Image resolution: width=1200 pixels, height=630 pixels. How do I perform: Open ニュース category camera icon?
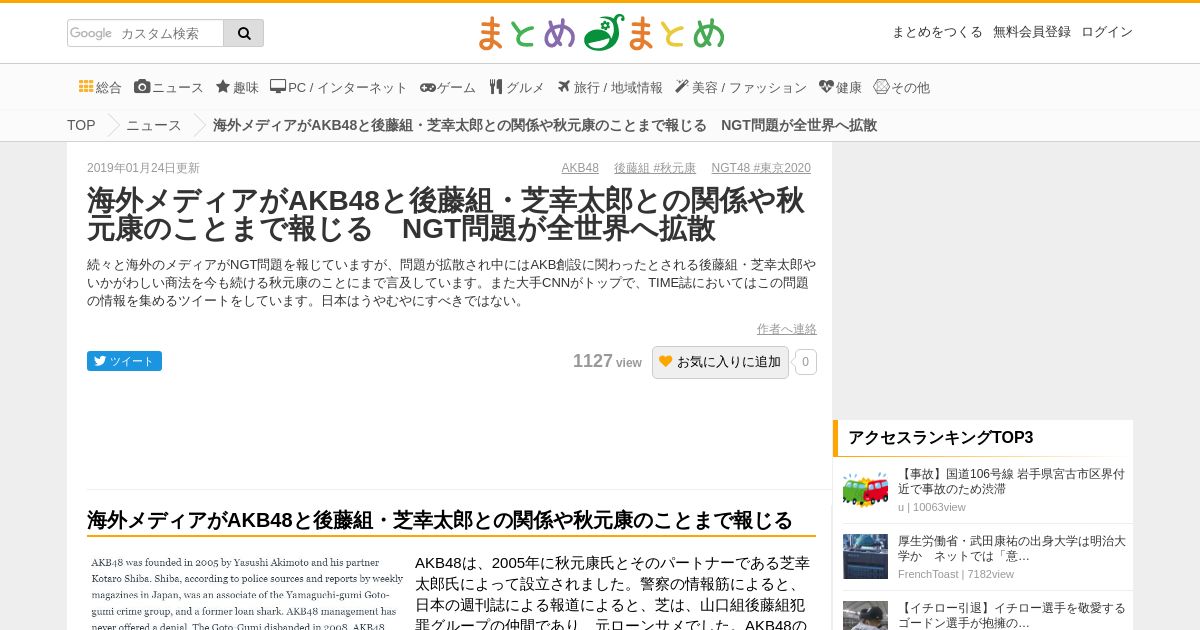click(x=142, y=87)
